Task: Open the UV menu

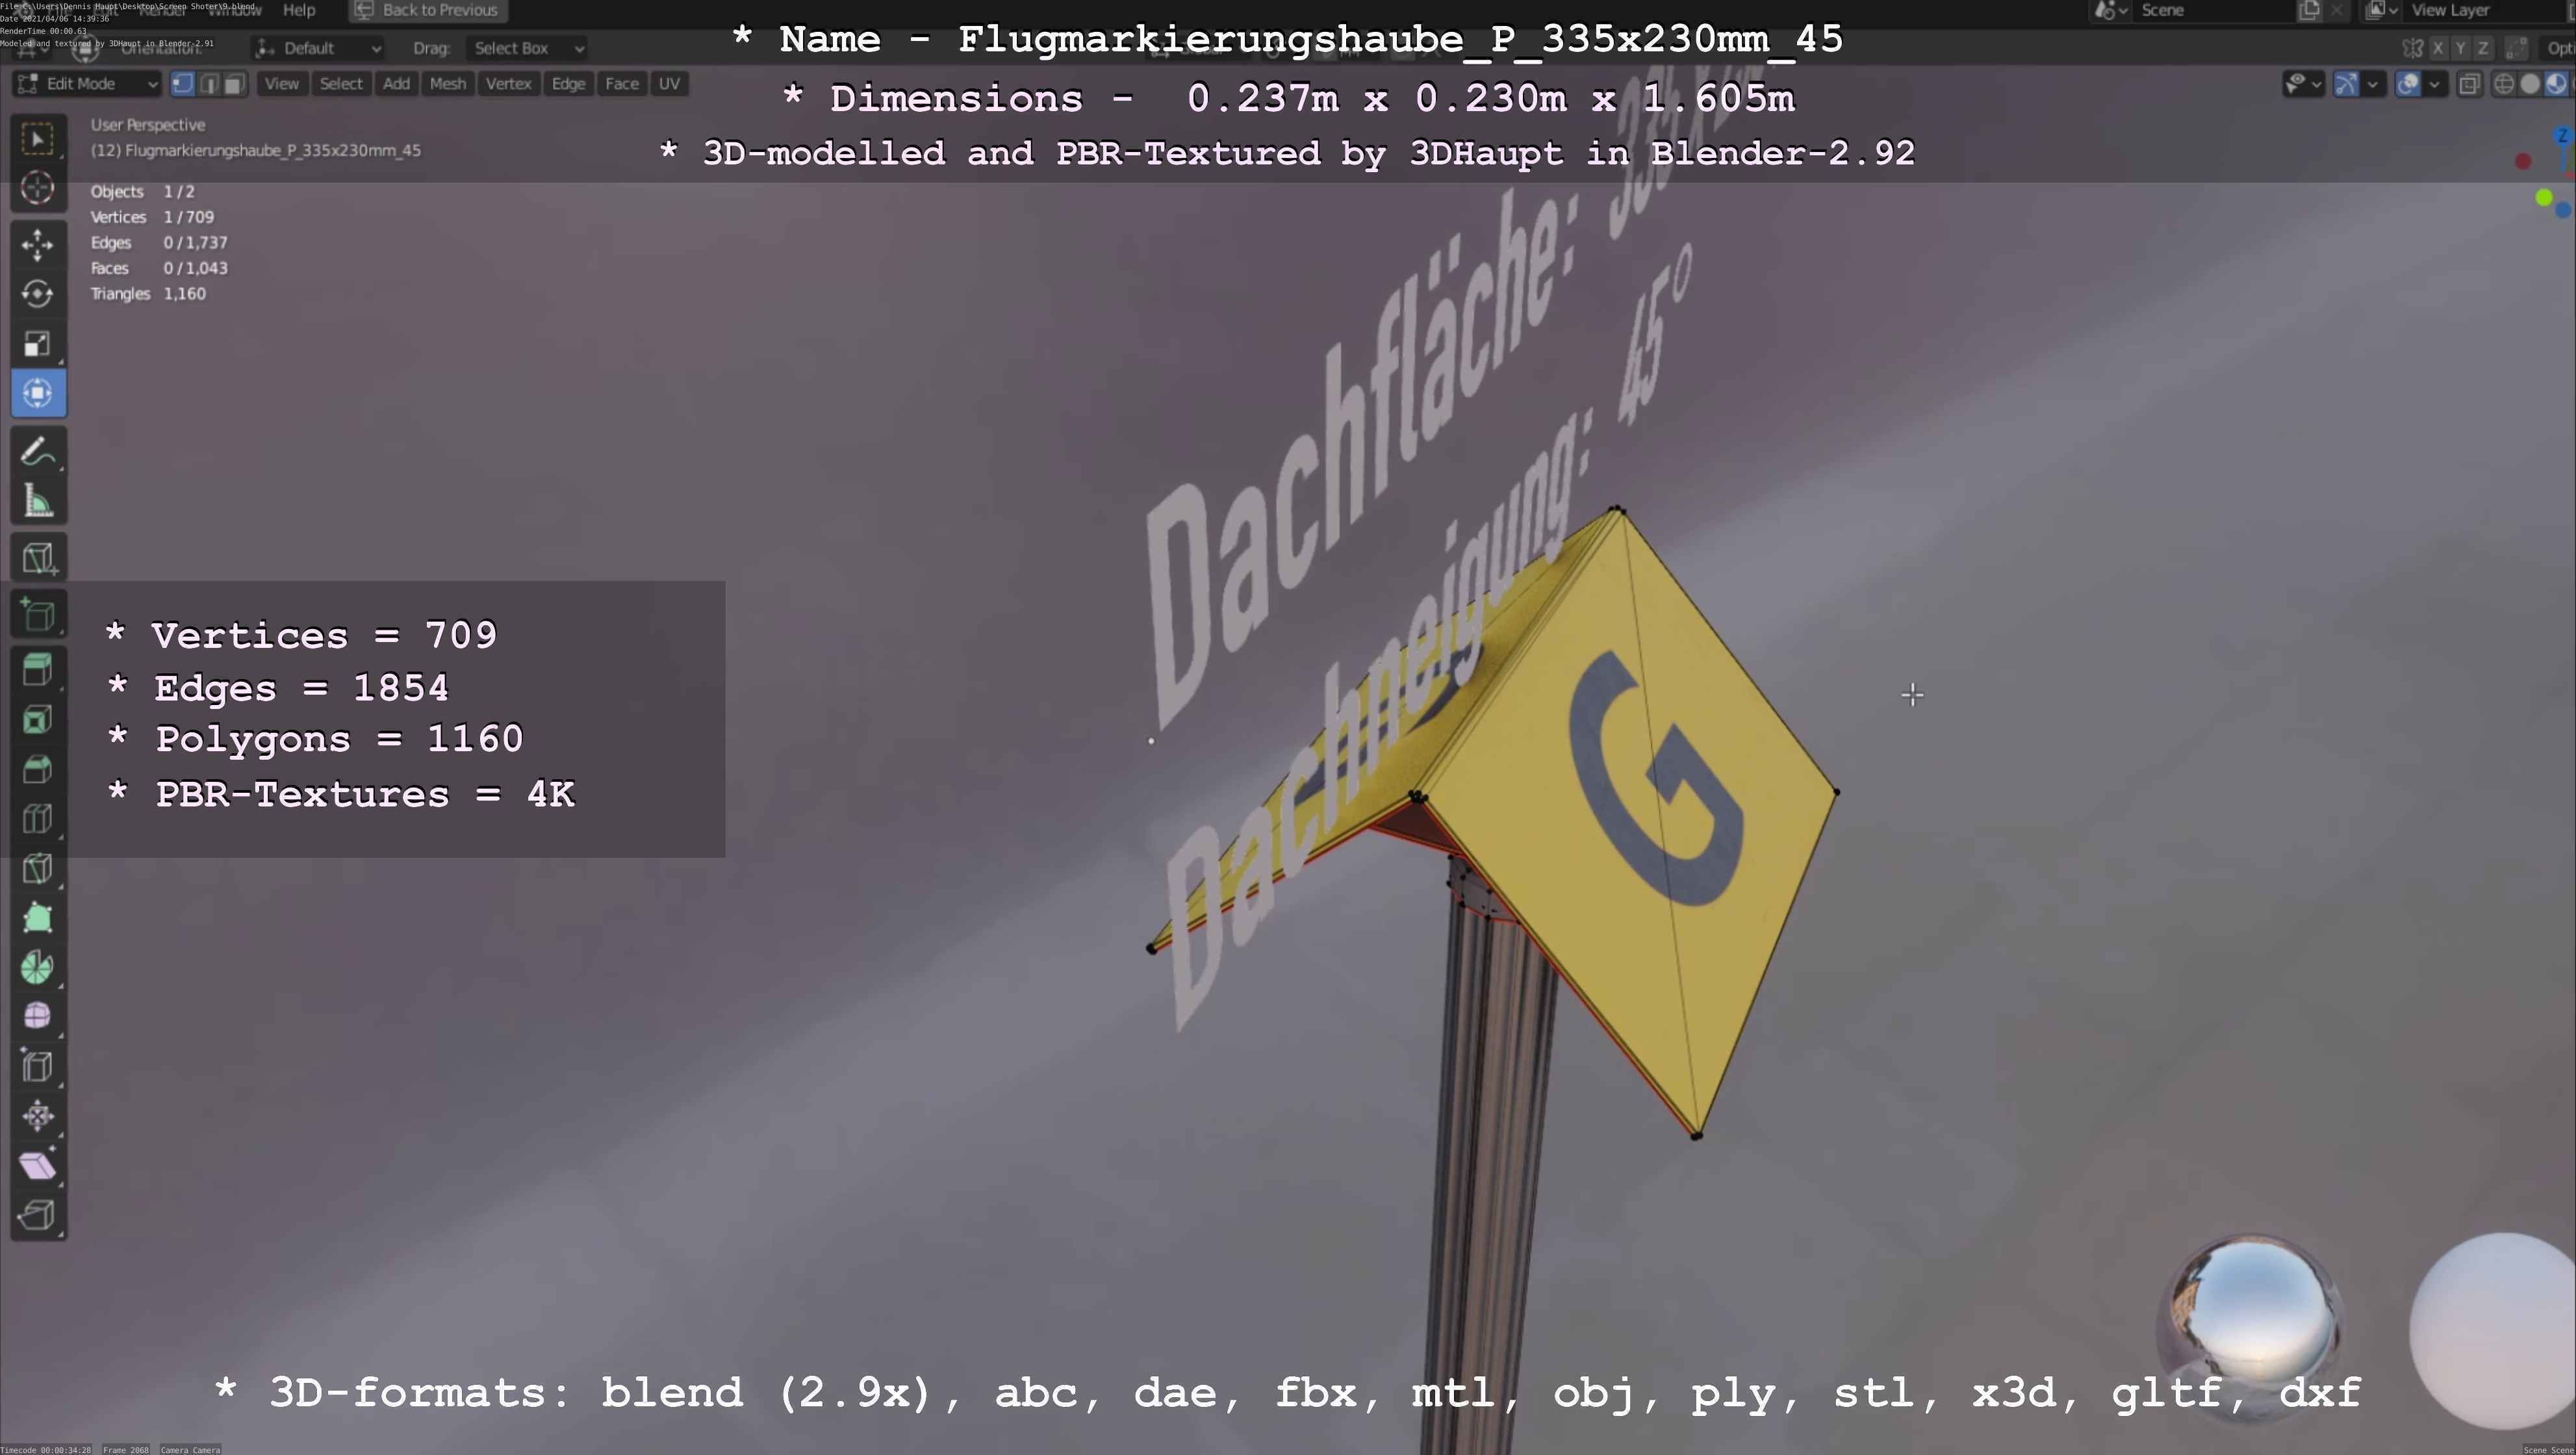Action: coord(669,84)
